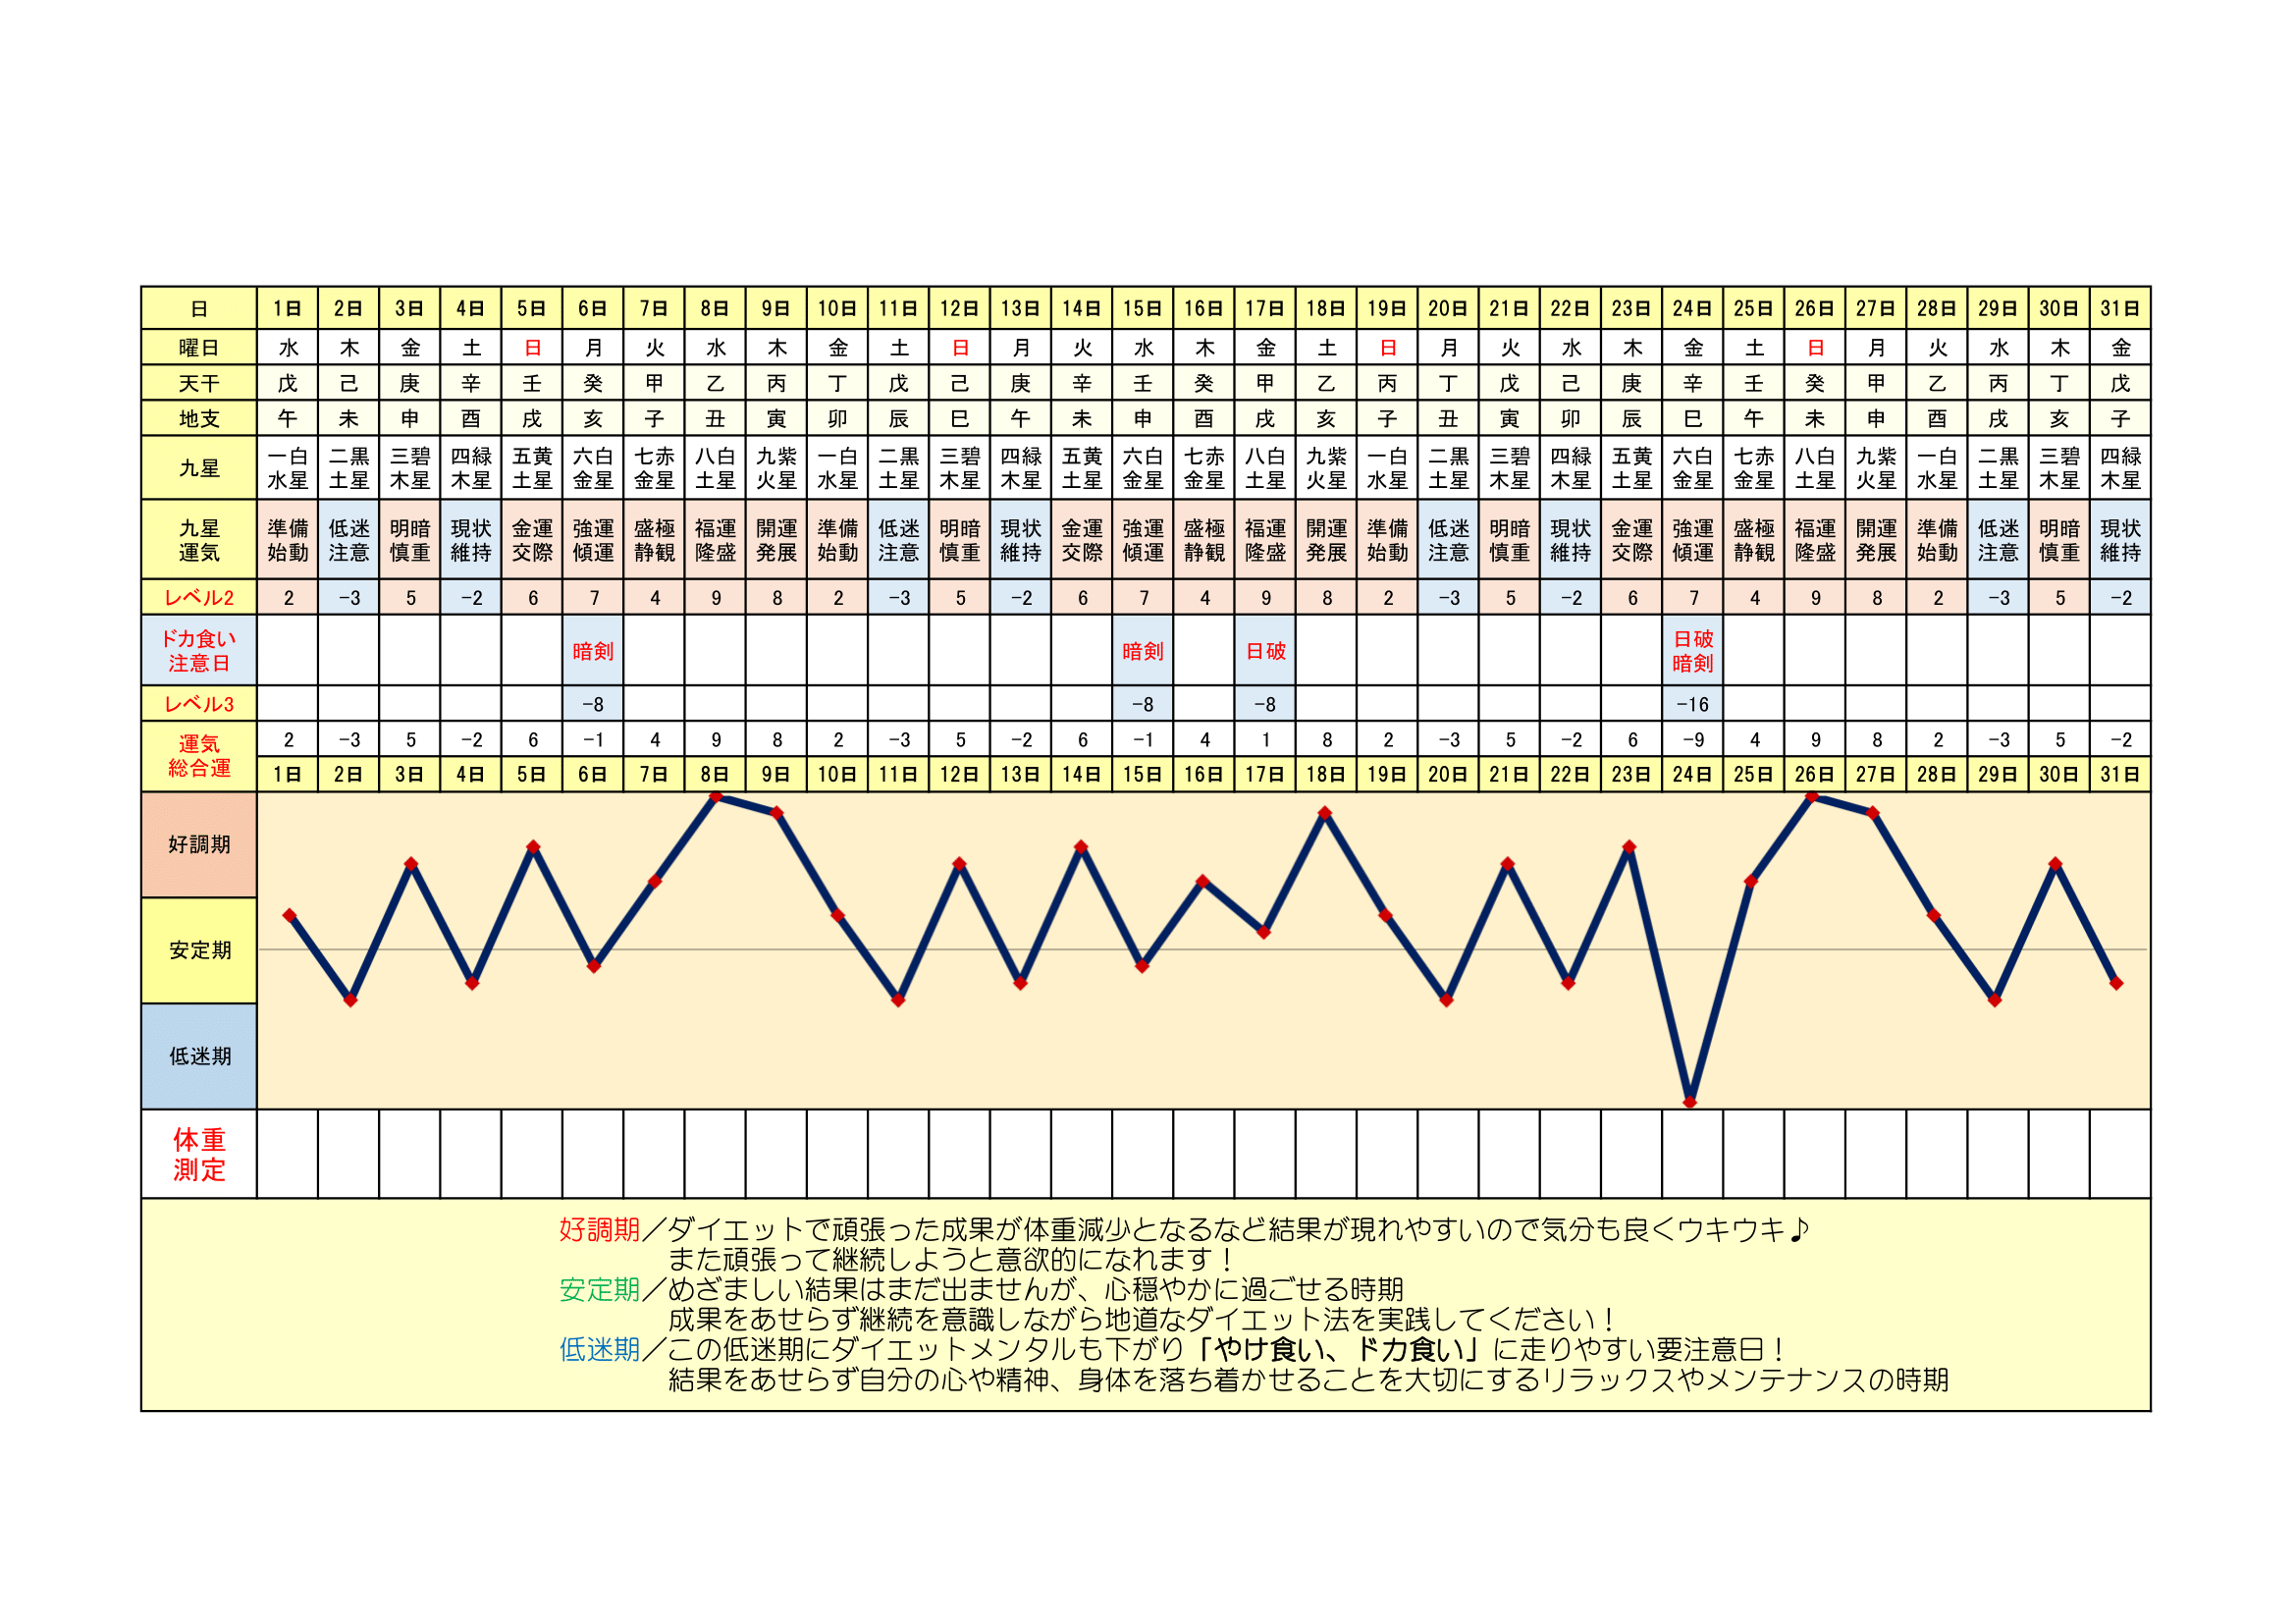Select the 地支 row header
The height and width of the screenshot is (1624, 2296).
pyautogui.click(x=199, y=418)
